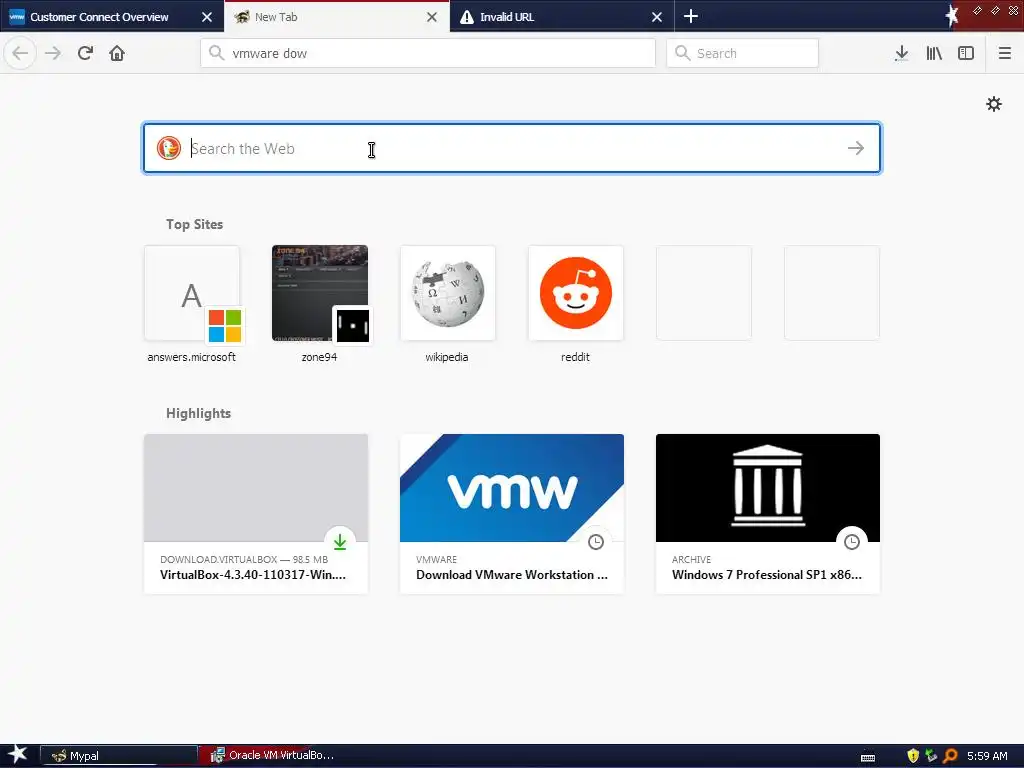Click the yellow shield tray icon
This screenshot has height=768, width=1024.
click(913, 756)
